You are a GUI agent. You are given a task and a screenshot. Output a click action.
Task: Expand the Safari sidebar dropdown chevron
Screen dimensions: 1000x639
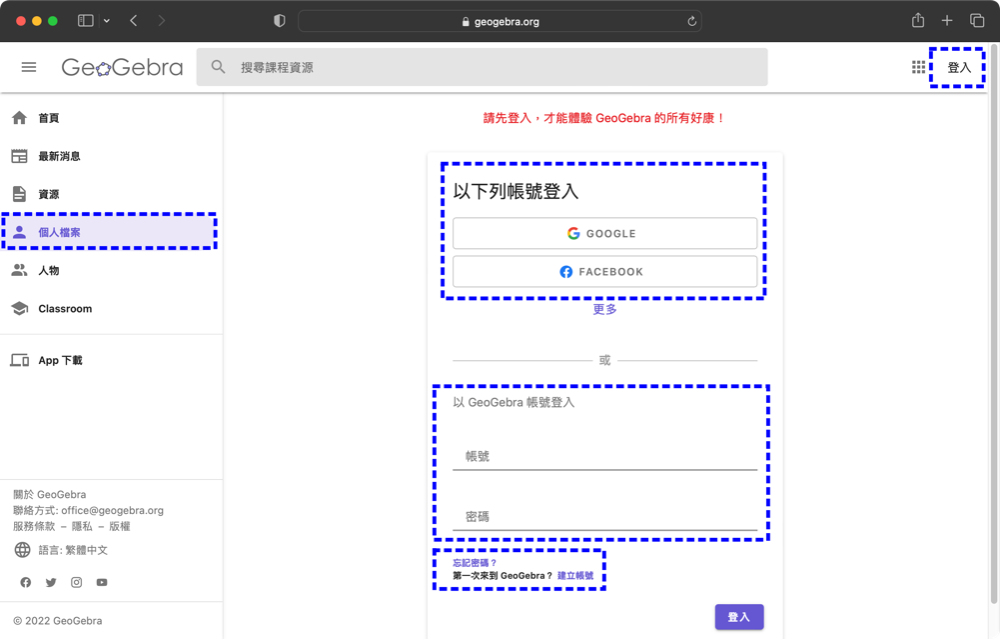coord(107,21)
